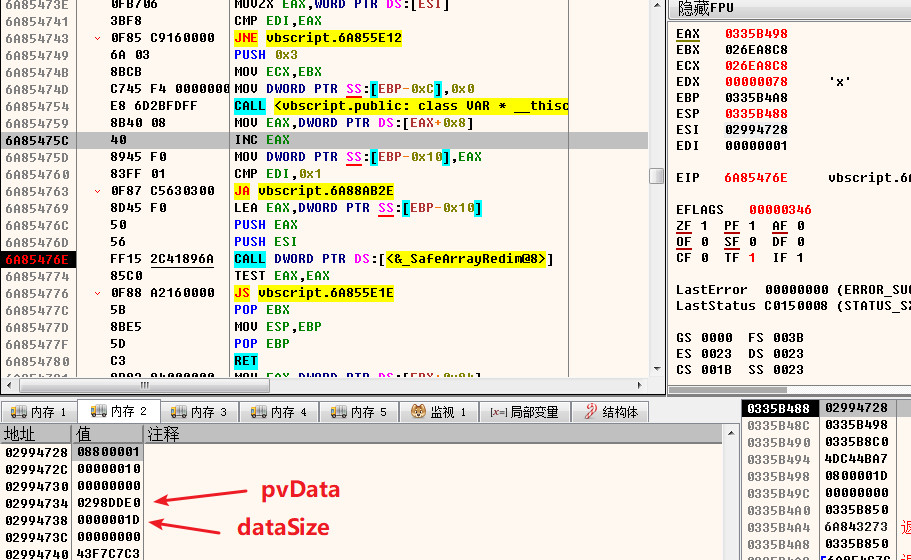Select the JS vbscript.6A855E1E instruction
Viewport: 911px width, 560px height.
click(314, 293)
